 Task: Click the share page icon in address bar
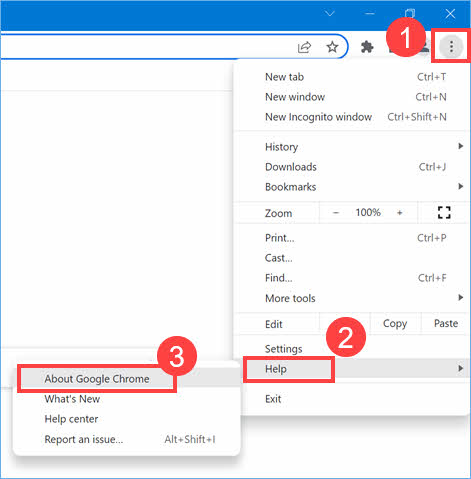[304, 47]
